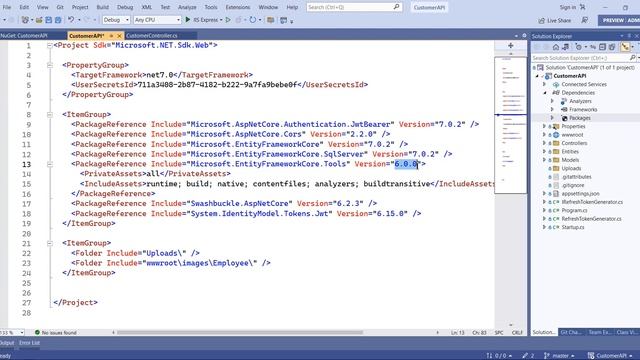The image size is (640, 360).
Task: Expand the Analyzers node
Action: tap(552, 101)
